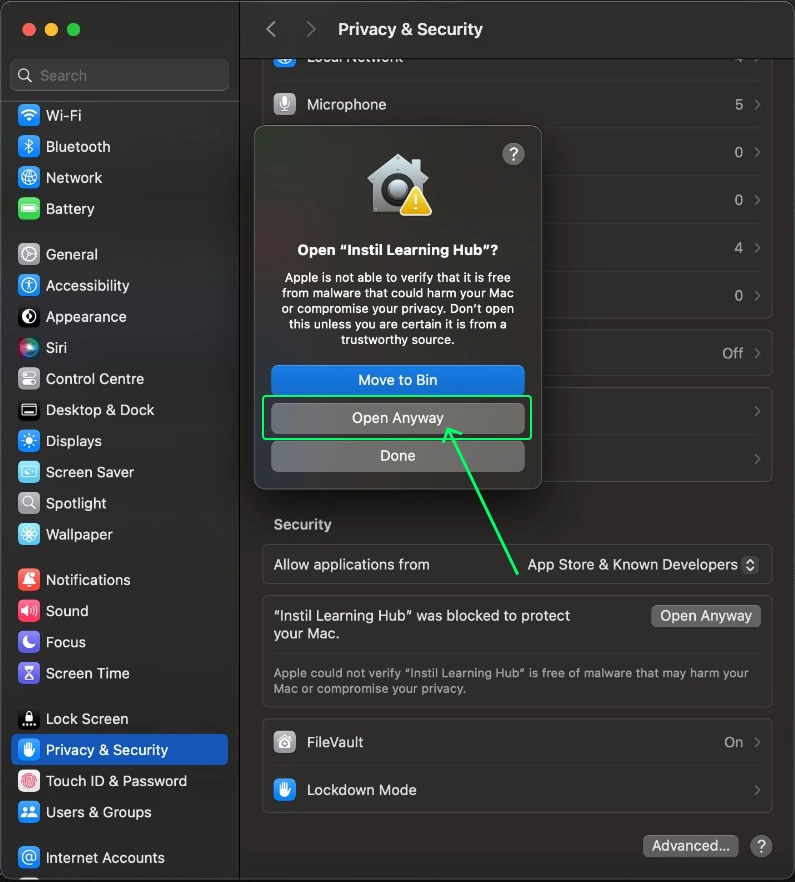Select the Wi-Fi sidebar label
The height and width of the screenshot is (882, 795).
[64, 115]
